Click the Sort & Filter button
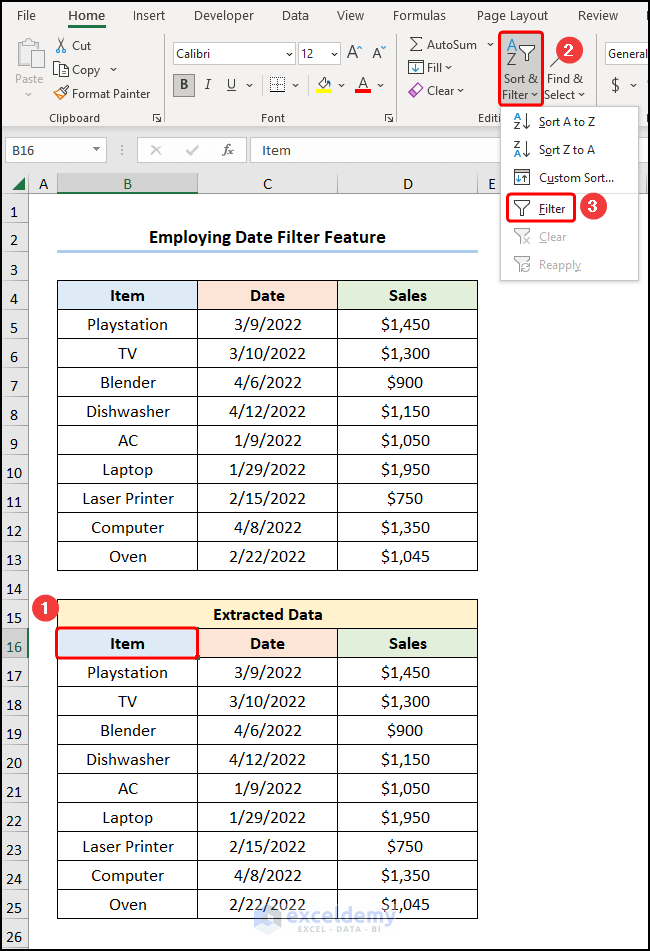Image resolution: width=650 pixels, height=951 pixels. pyautogui.click(x=520, y=68)
